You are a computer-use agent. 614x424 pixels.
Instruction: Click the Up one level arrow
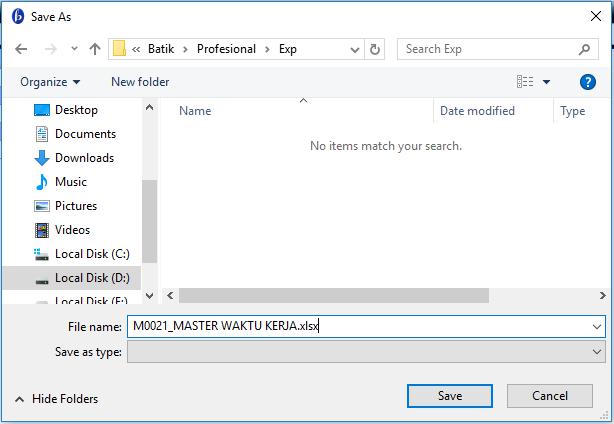(95, 49)
